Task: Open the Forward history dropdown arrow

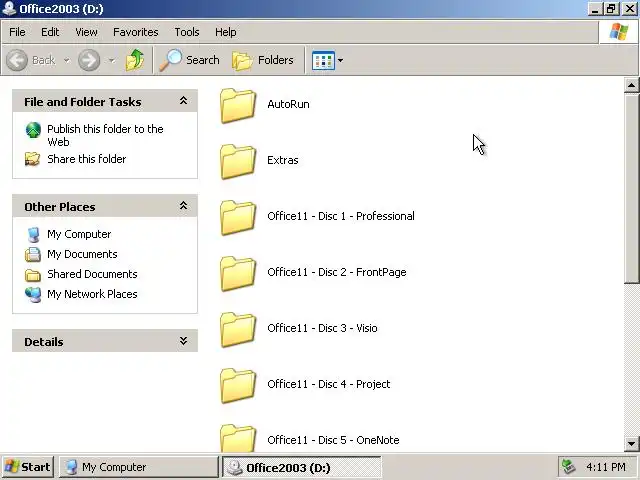Action: pos(111,60)
